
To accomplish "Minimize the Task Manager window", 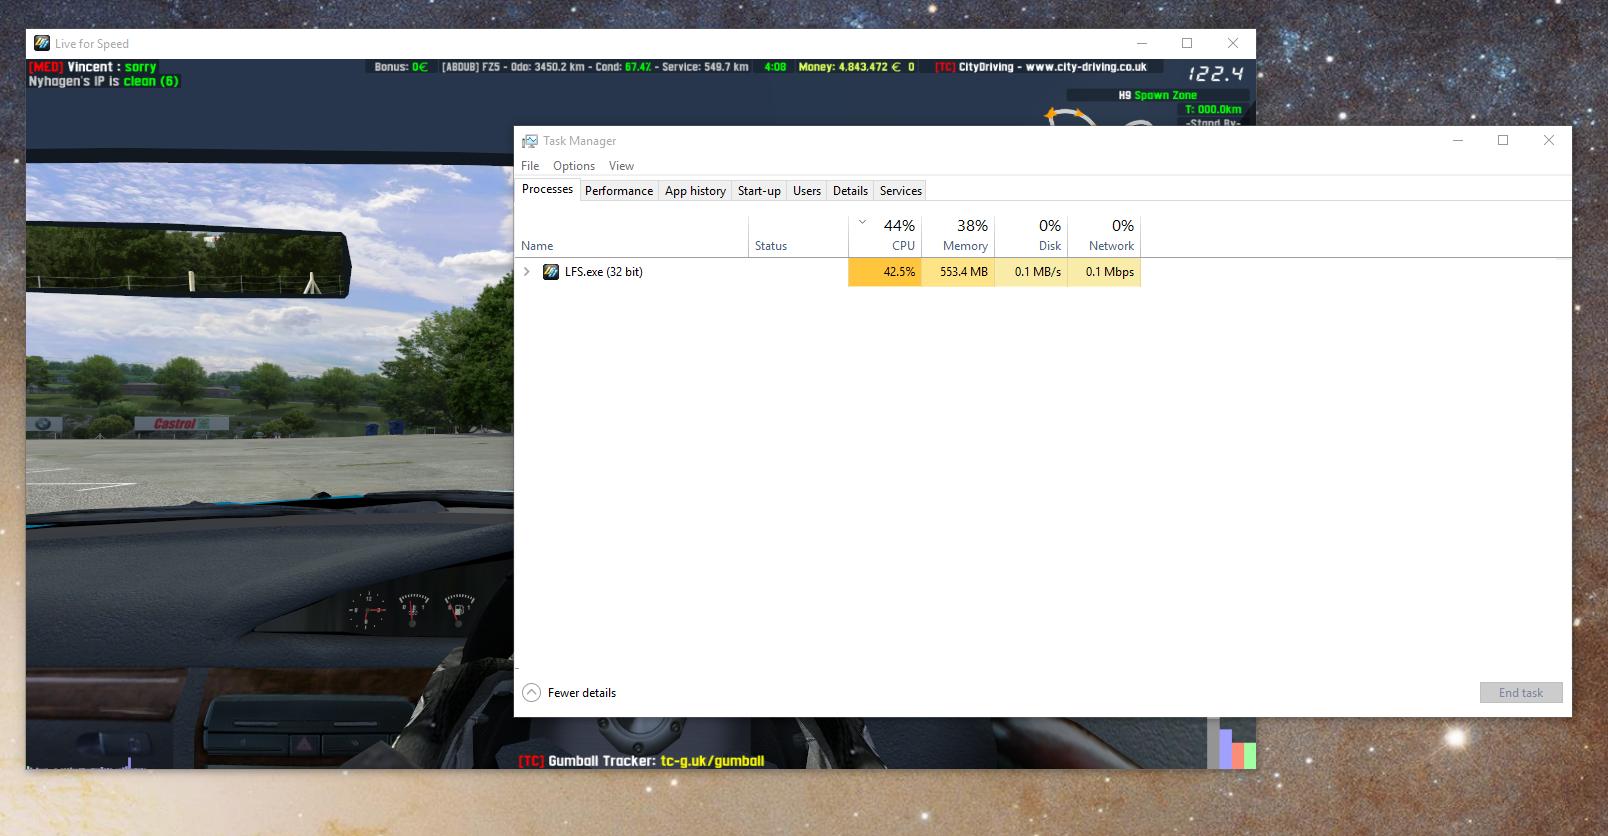I will point(1457,141).
